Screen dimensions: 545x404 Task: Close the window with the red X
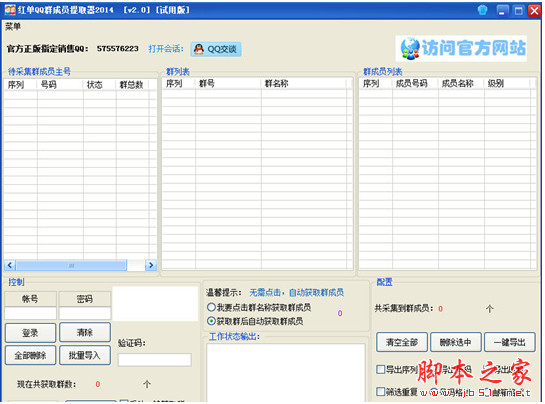pos(534,10)
